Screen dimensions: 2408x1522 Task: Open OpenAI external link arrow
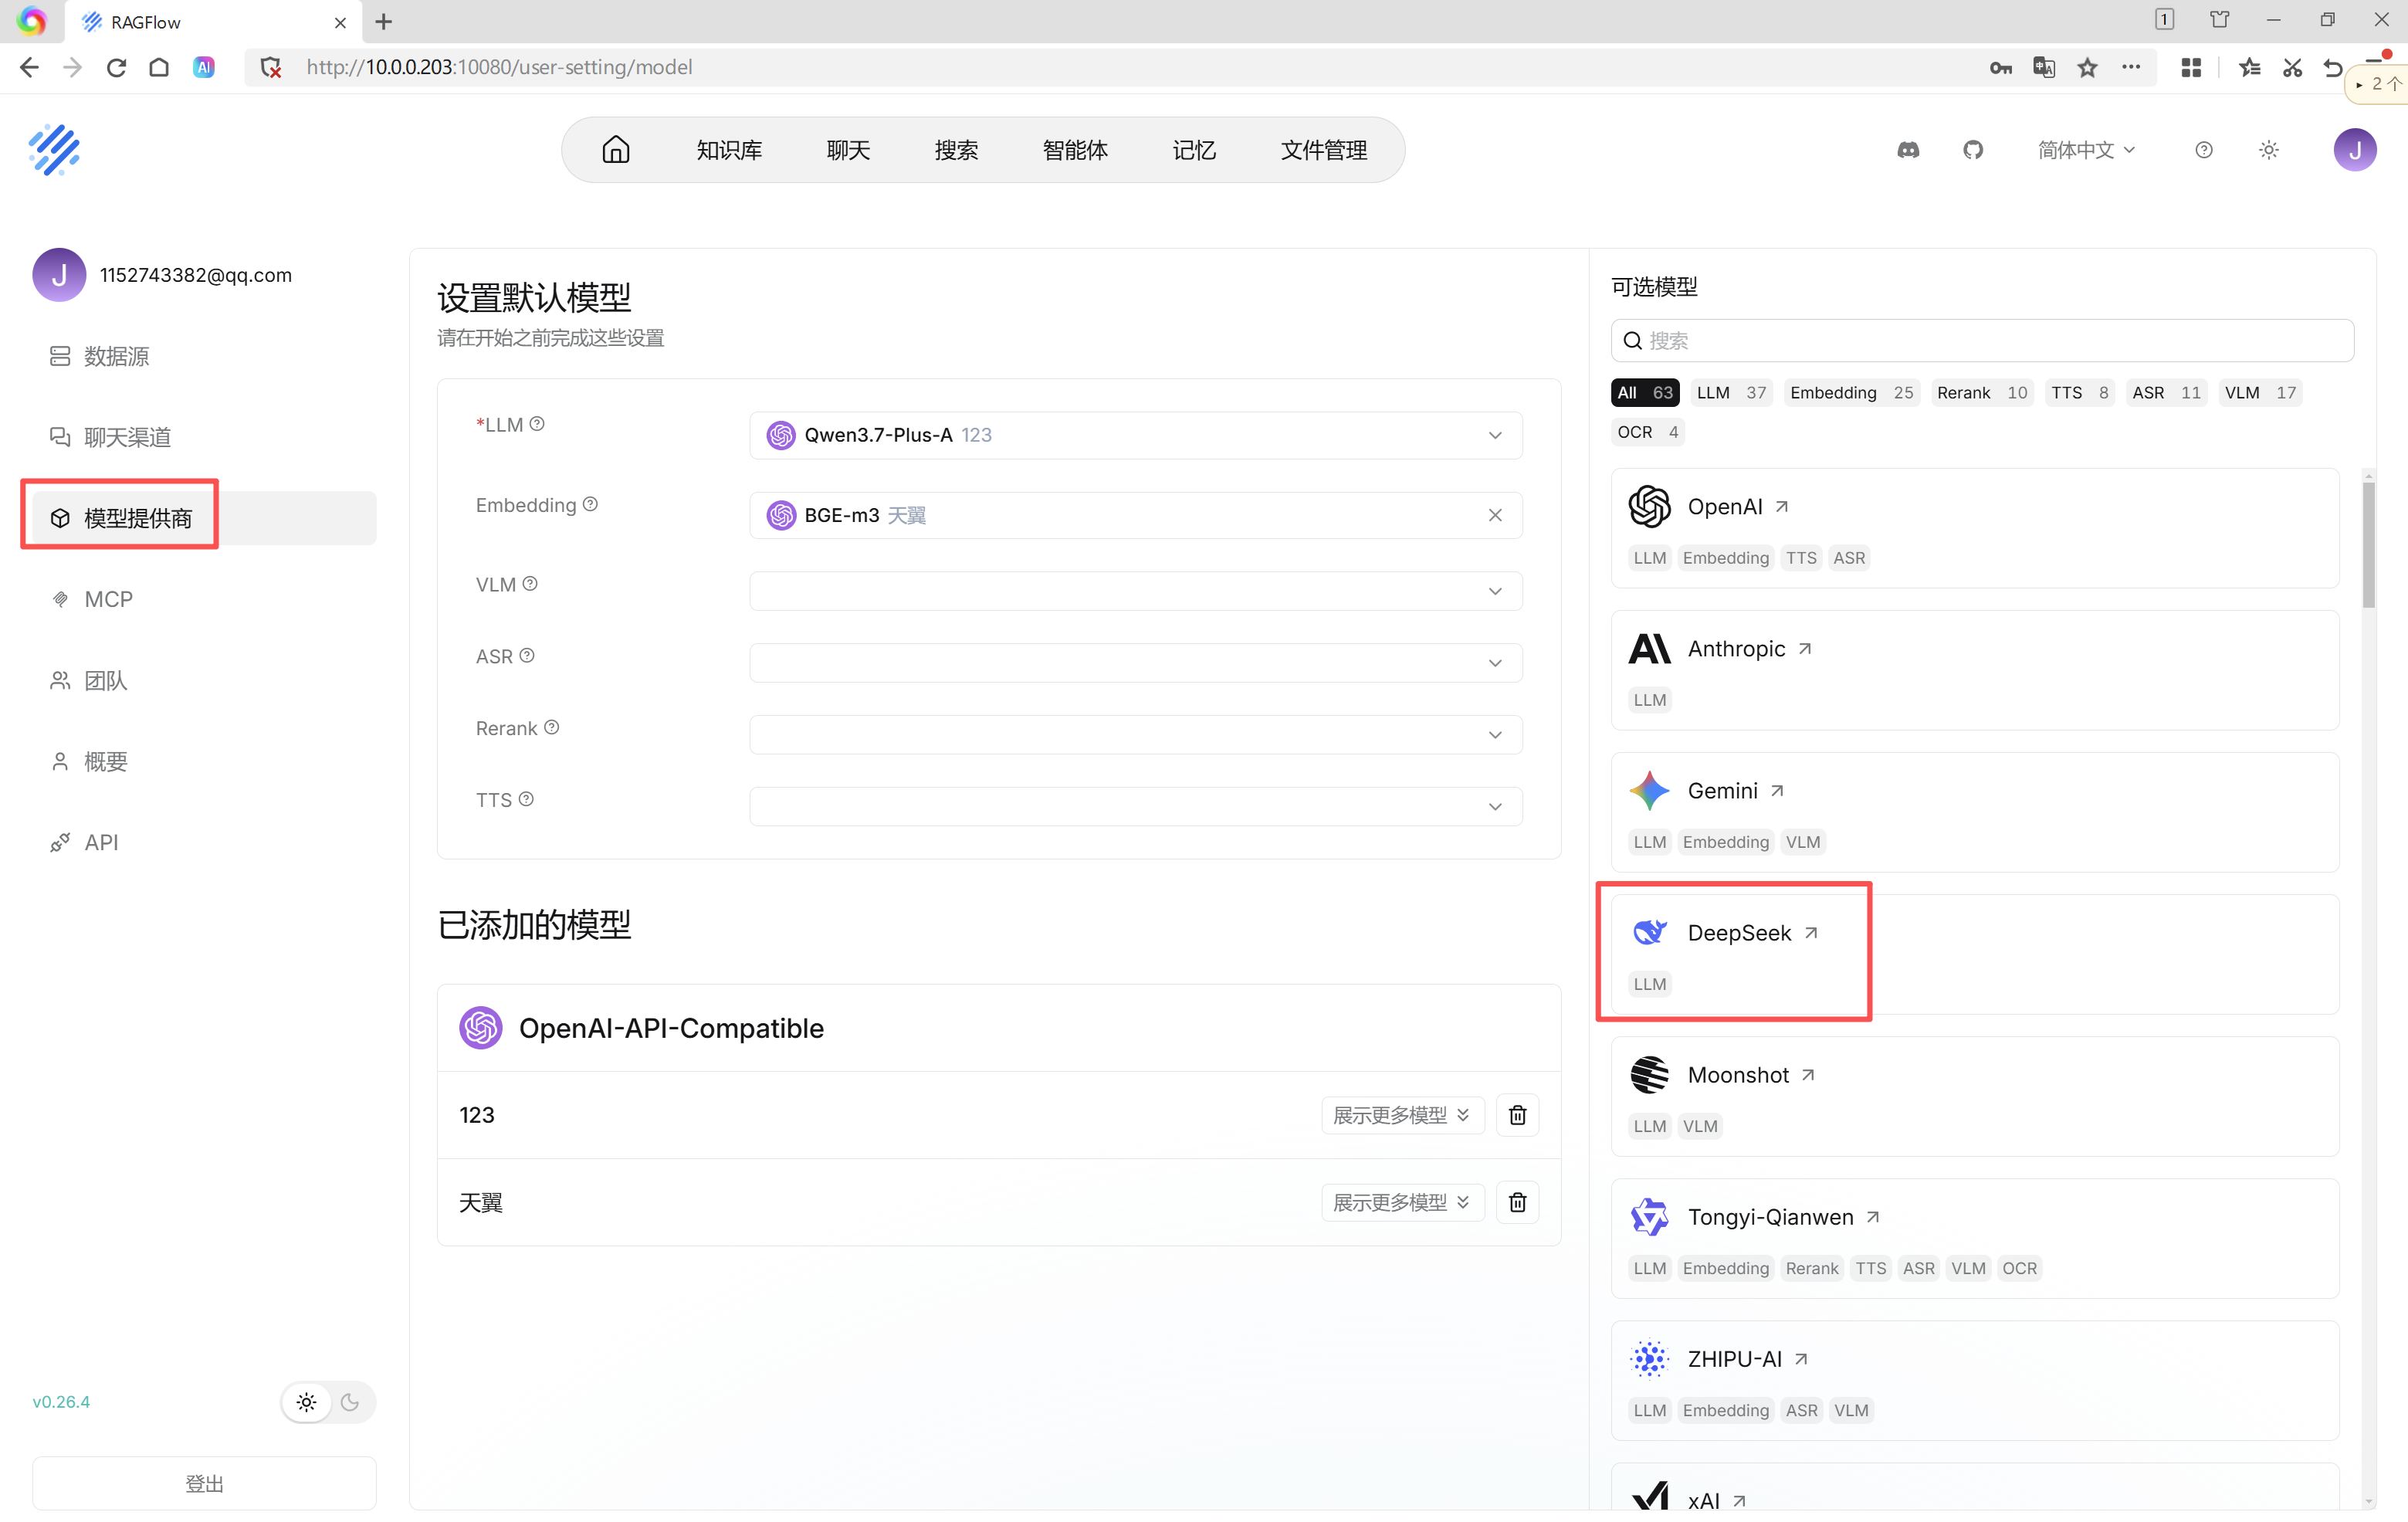(1782, 507)
